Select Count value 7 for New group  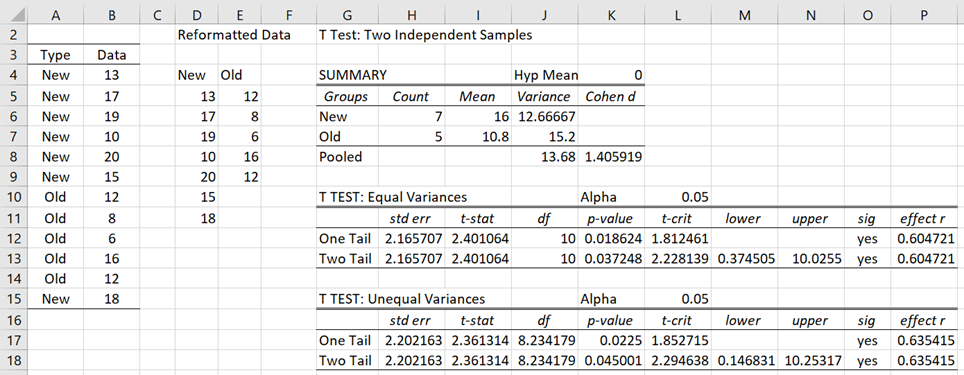click(x=411, y=116)
